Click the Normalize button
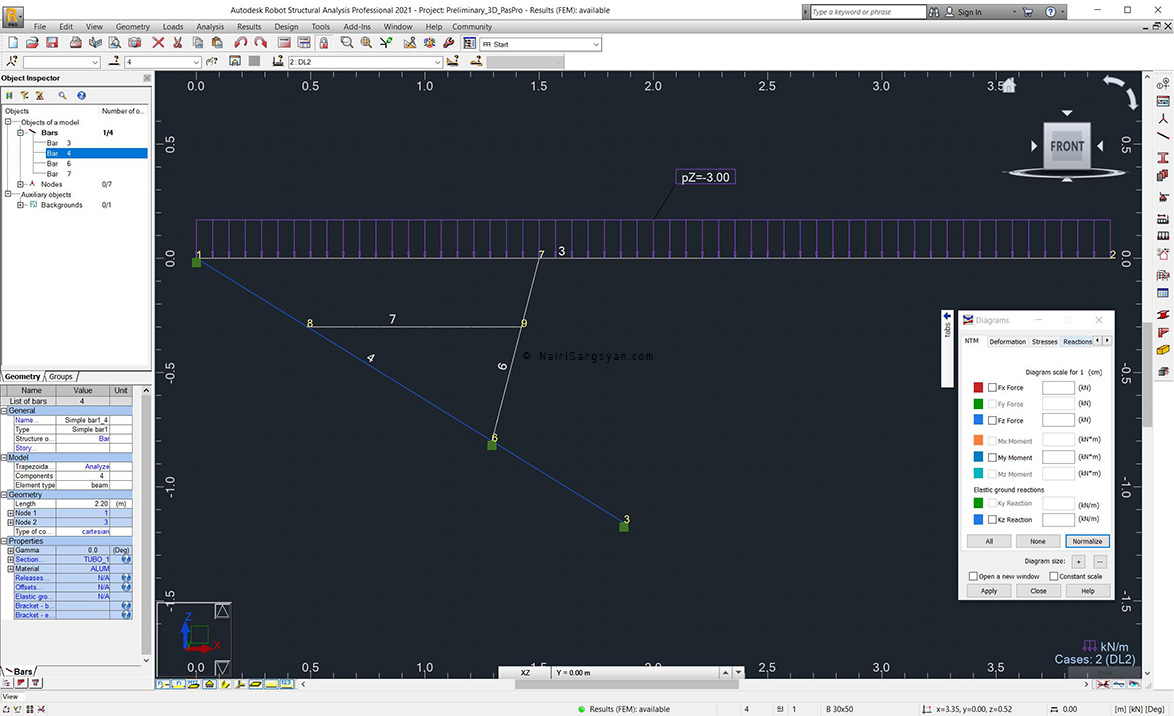The width and height of the screenshot is (1174, 716). (1087, 541)
